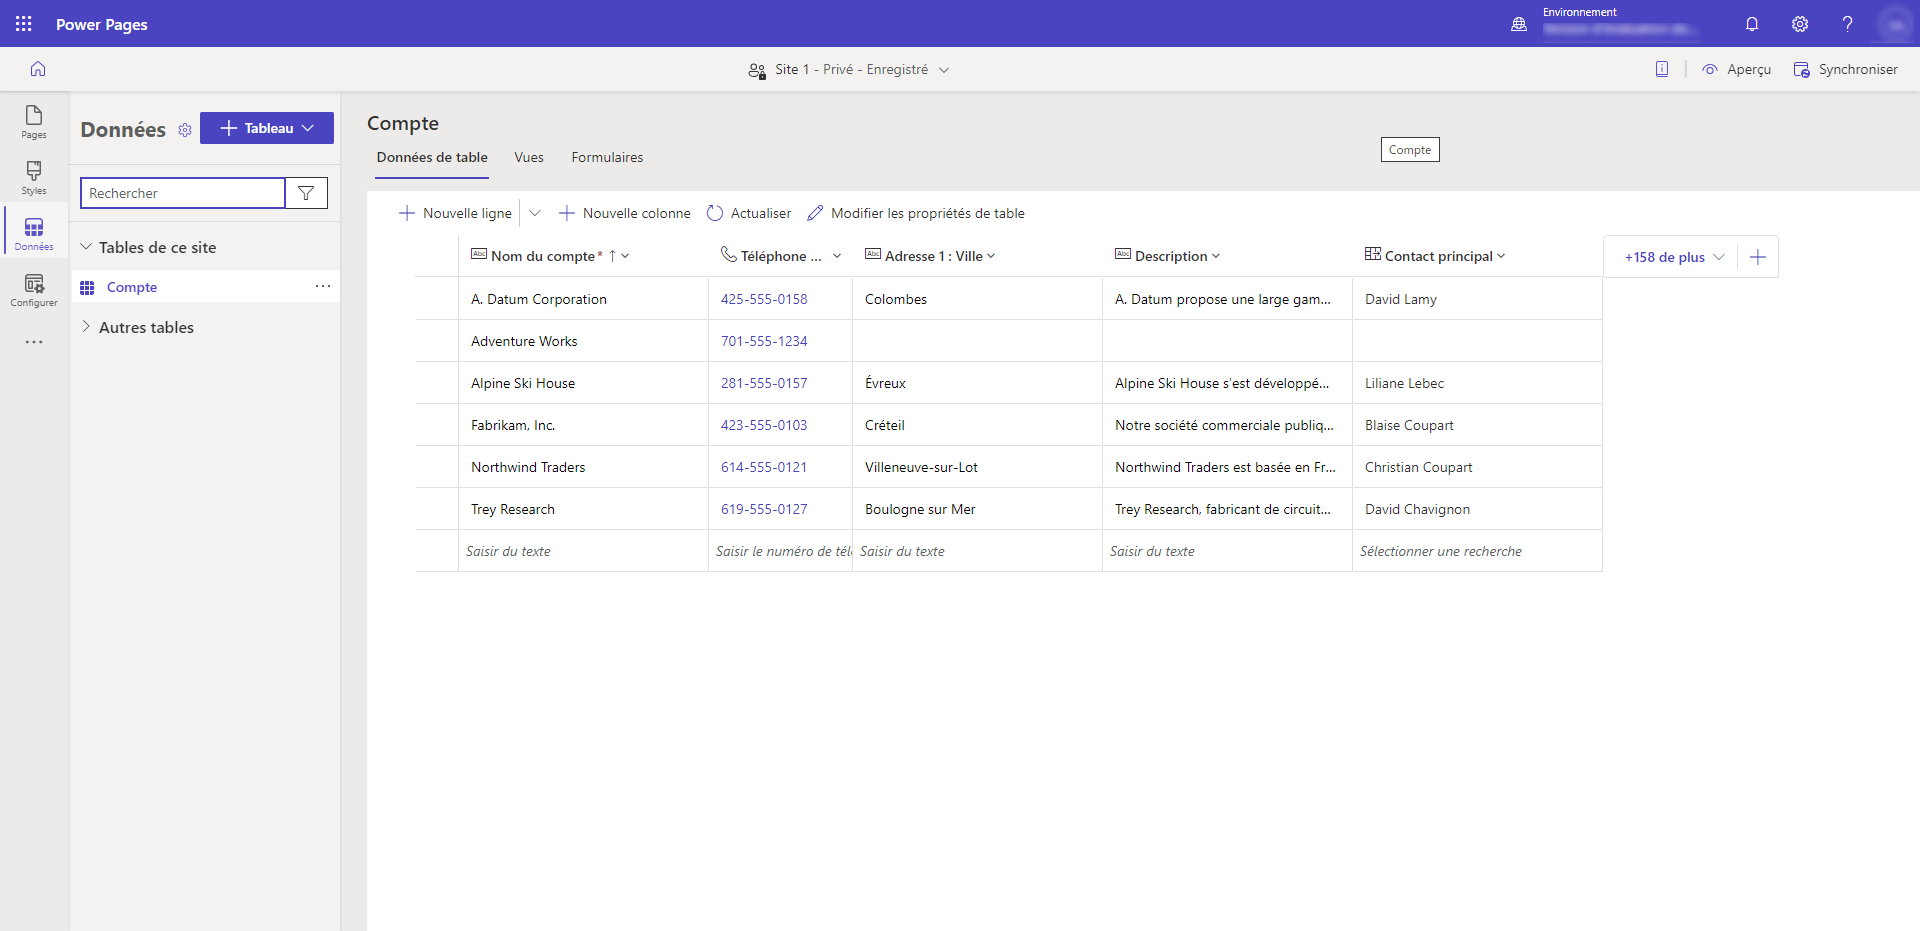Open the Styles workspace in sidebar
This screenshot has height=931, width=1920.
(x=34, y=177)
